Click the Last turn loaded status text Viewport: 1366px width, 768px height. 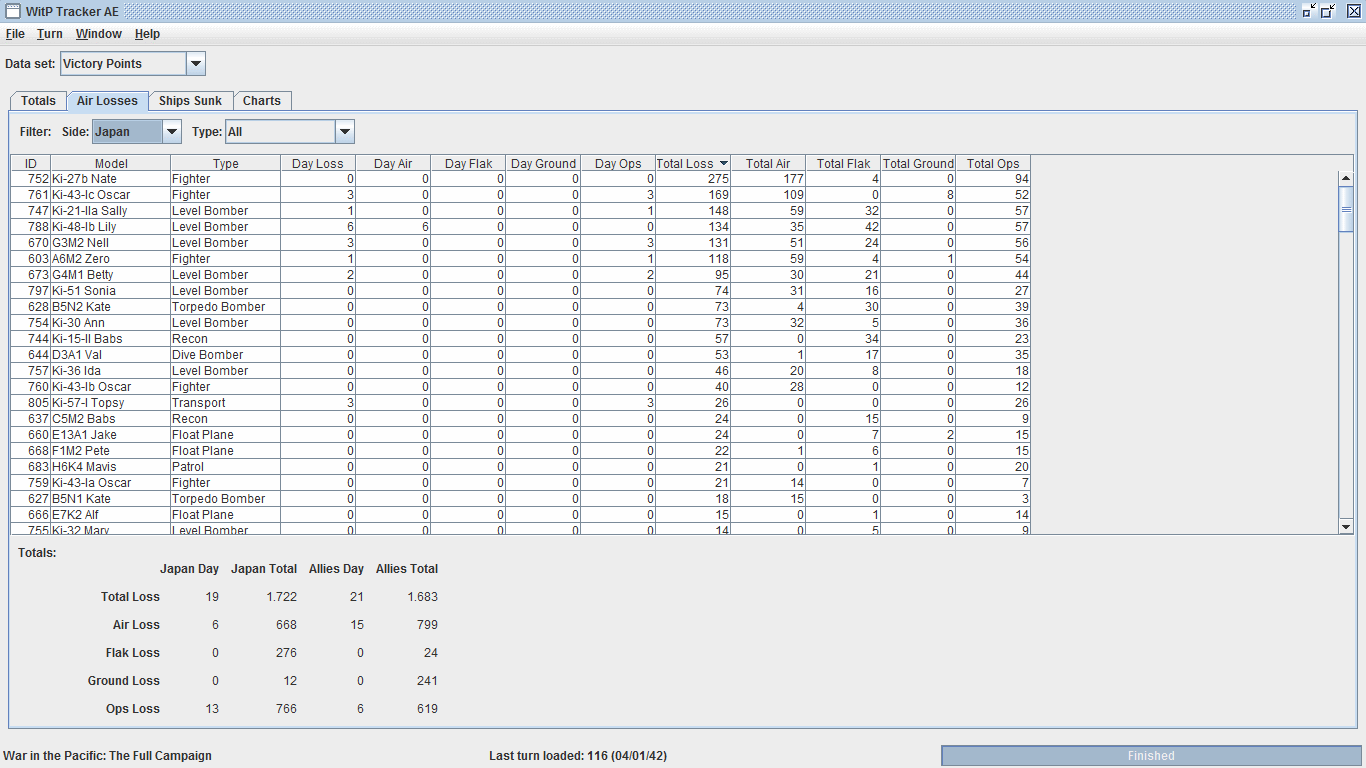[x=578, y=756]
